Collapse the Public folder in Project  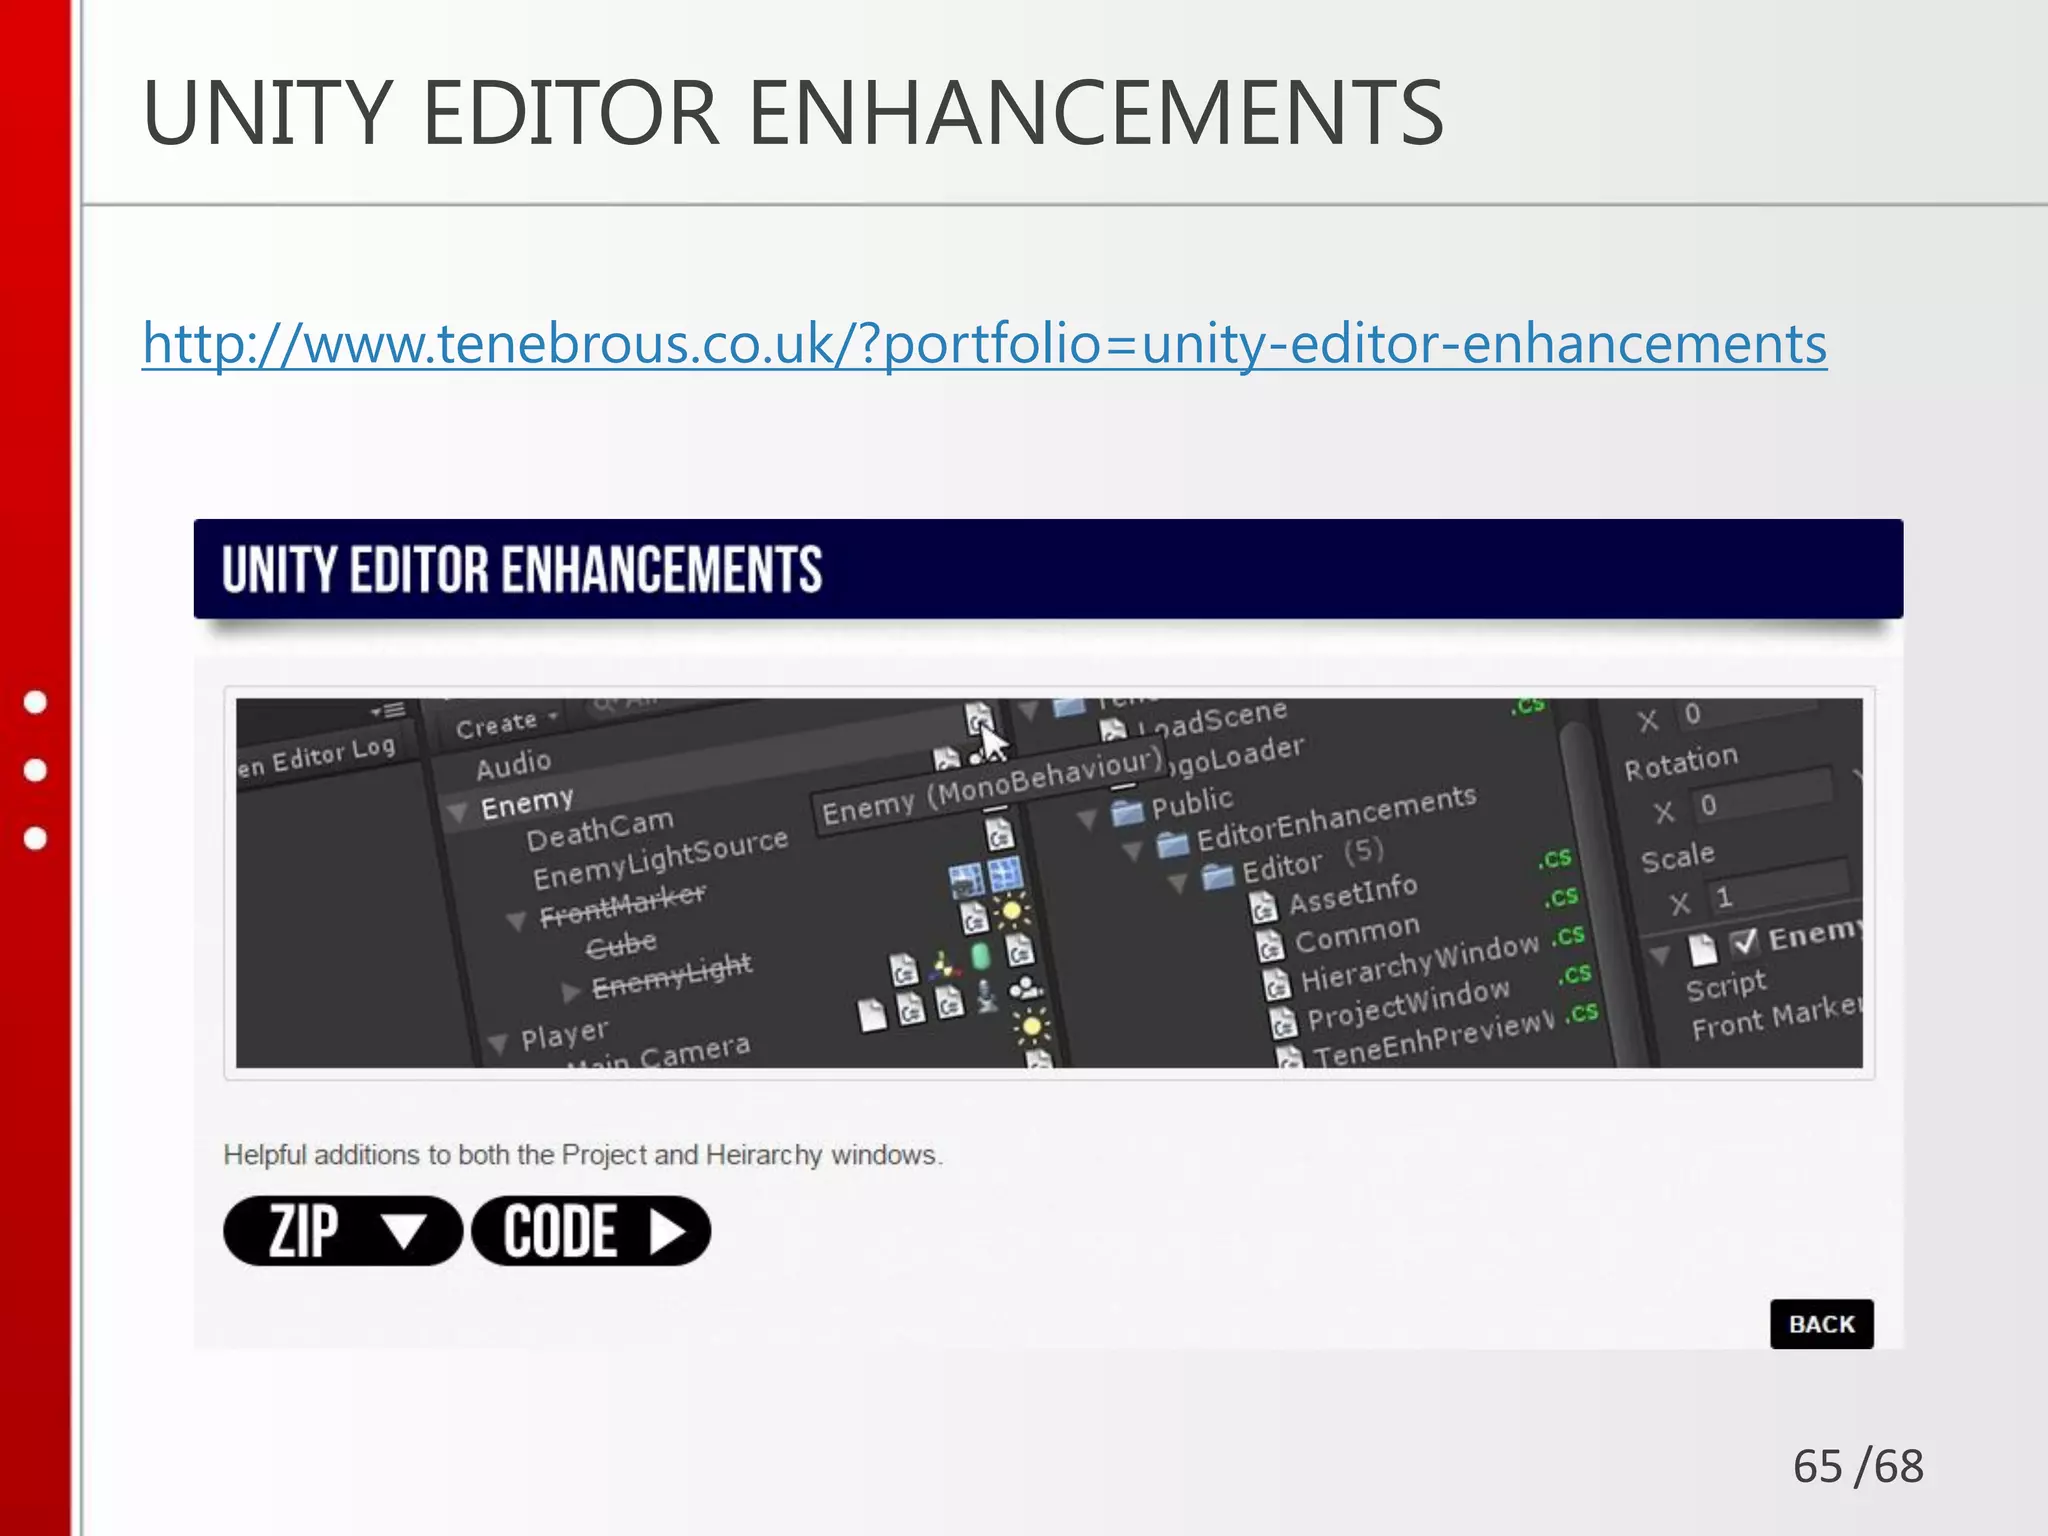(x=1086, y=821)
